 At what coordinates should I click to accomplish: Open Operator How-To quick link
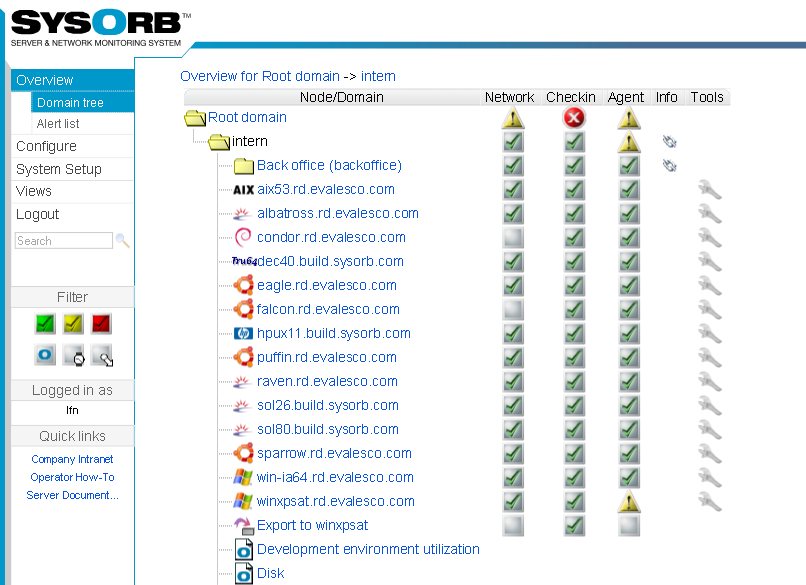pos(72,477)
